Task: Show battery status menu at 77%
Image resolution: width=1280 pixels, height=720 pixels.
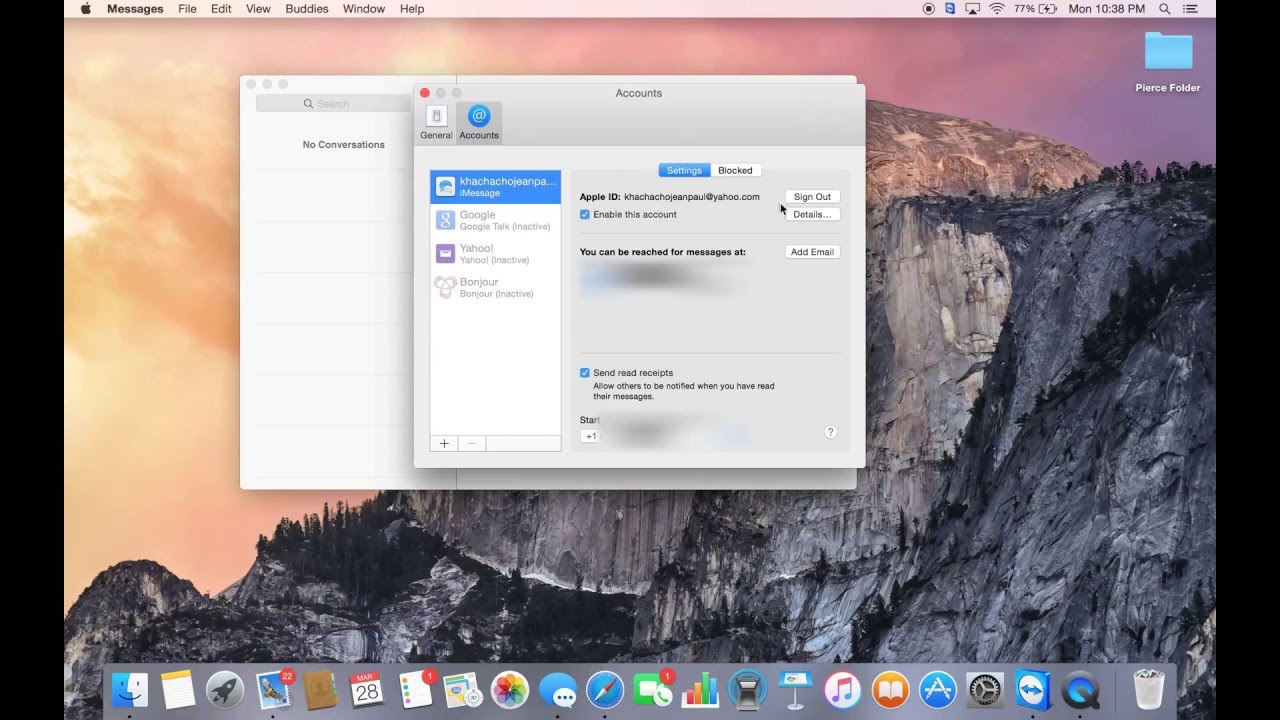Action: [1035, 9]
